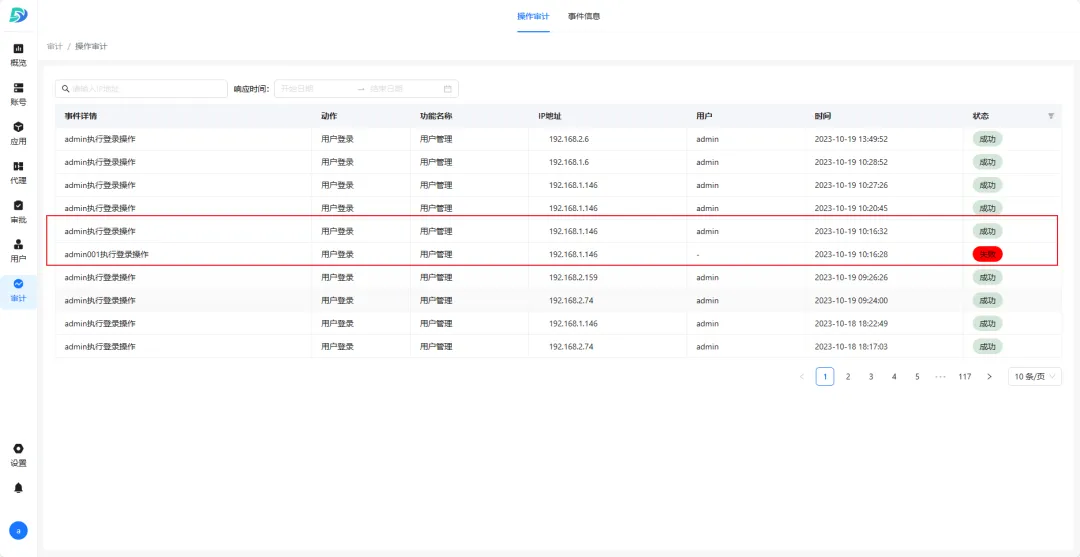Click the calendar icon in date range

pyautogui.click(x=447, y=89)
